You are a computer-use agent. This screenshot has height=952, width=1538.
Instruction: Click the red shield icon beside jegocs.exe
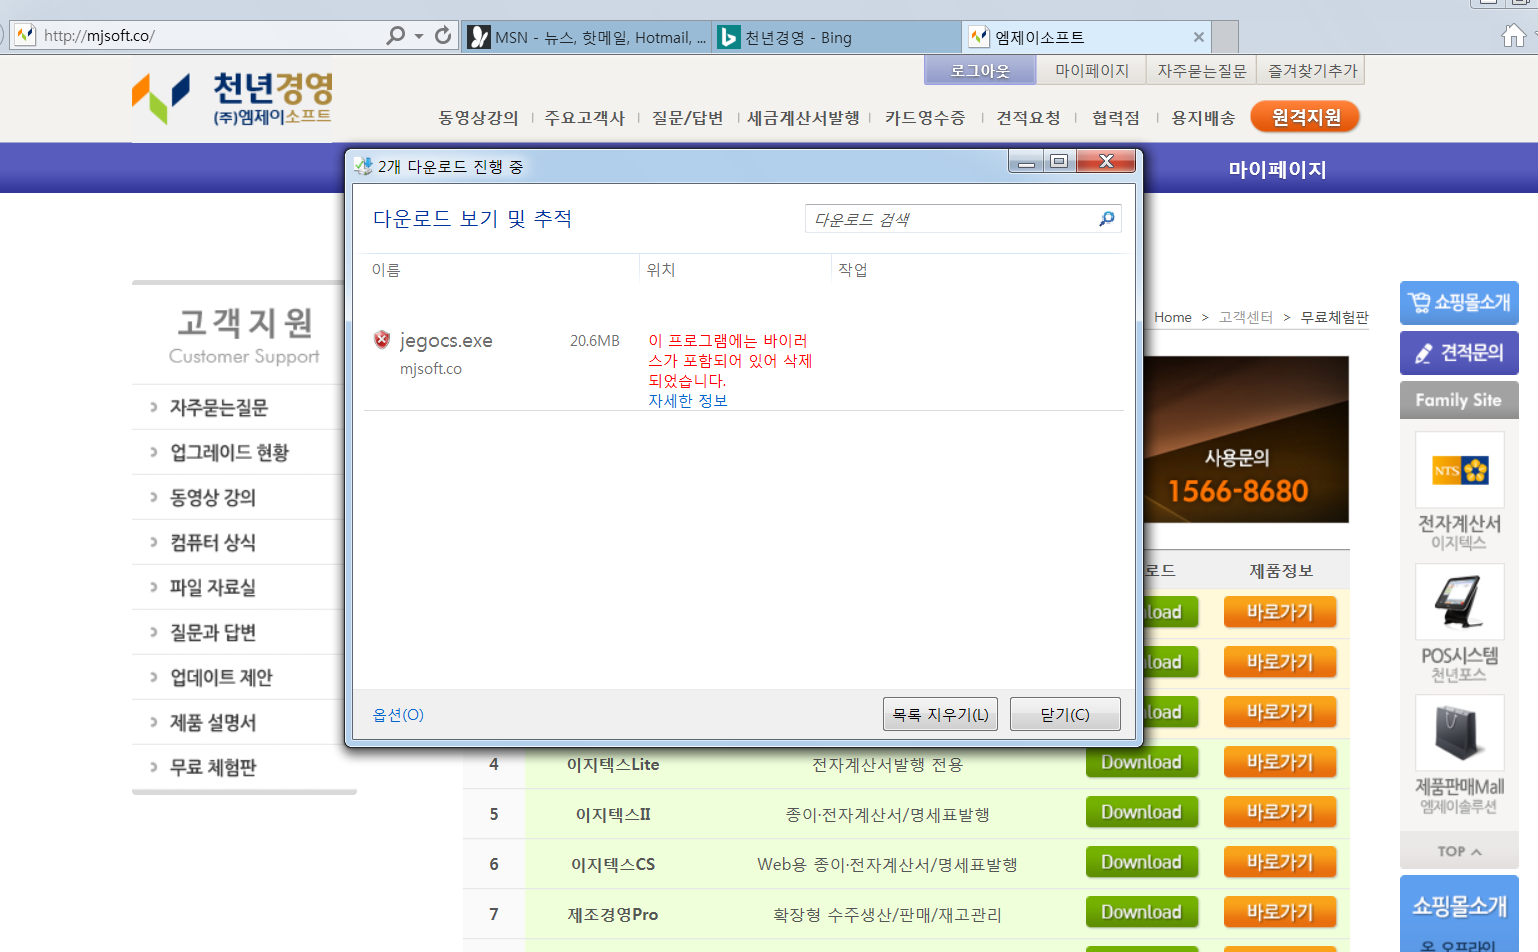pos(382,340)
